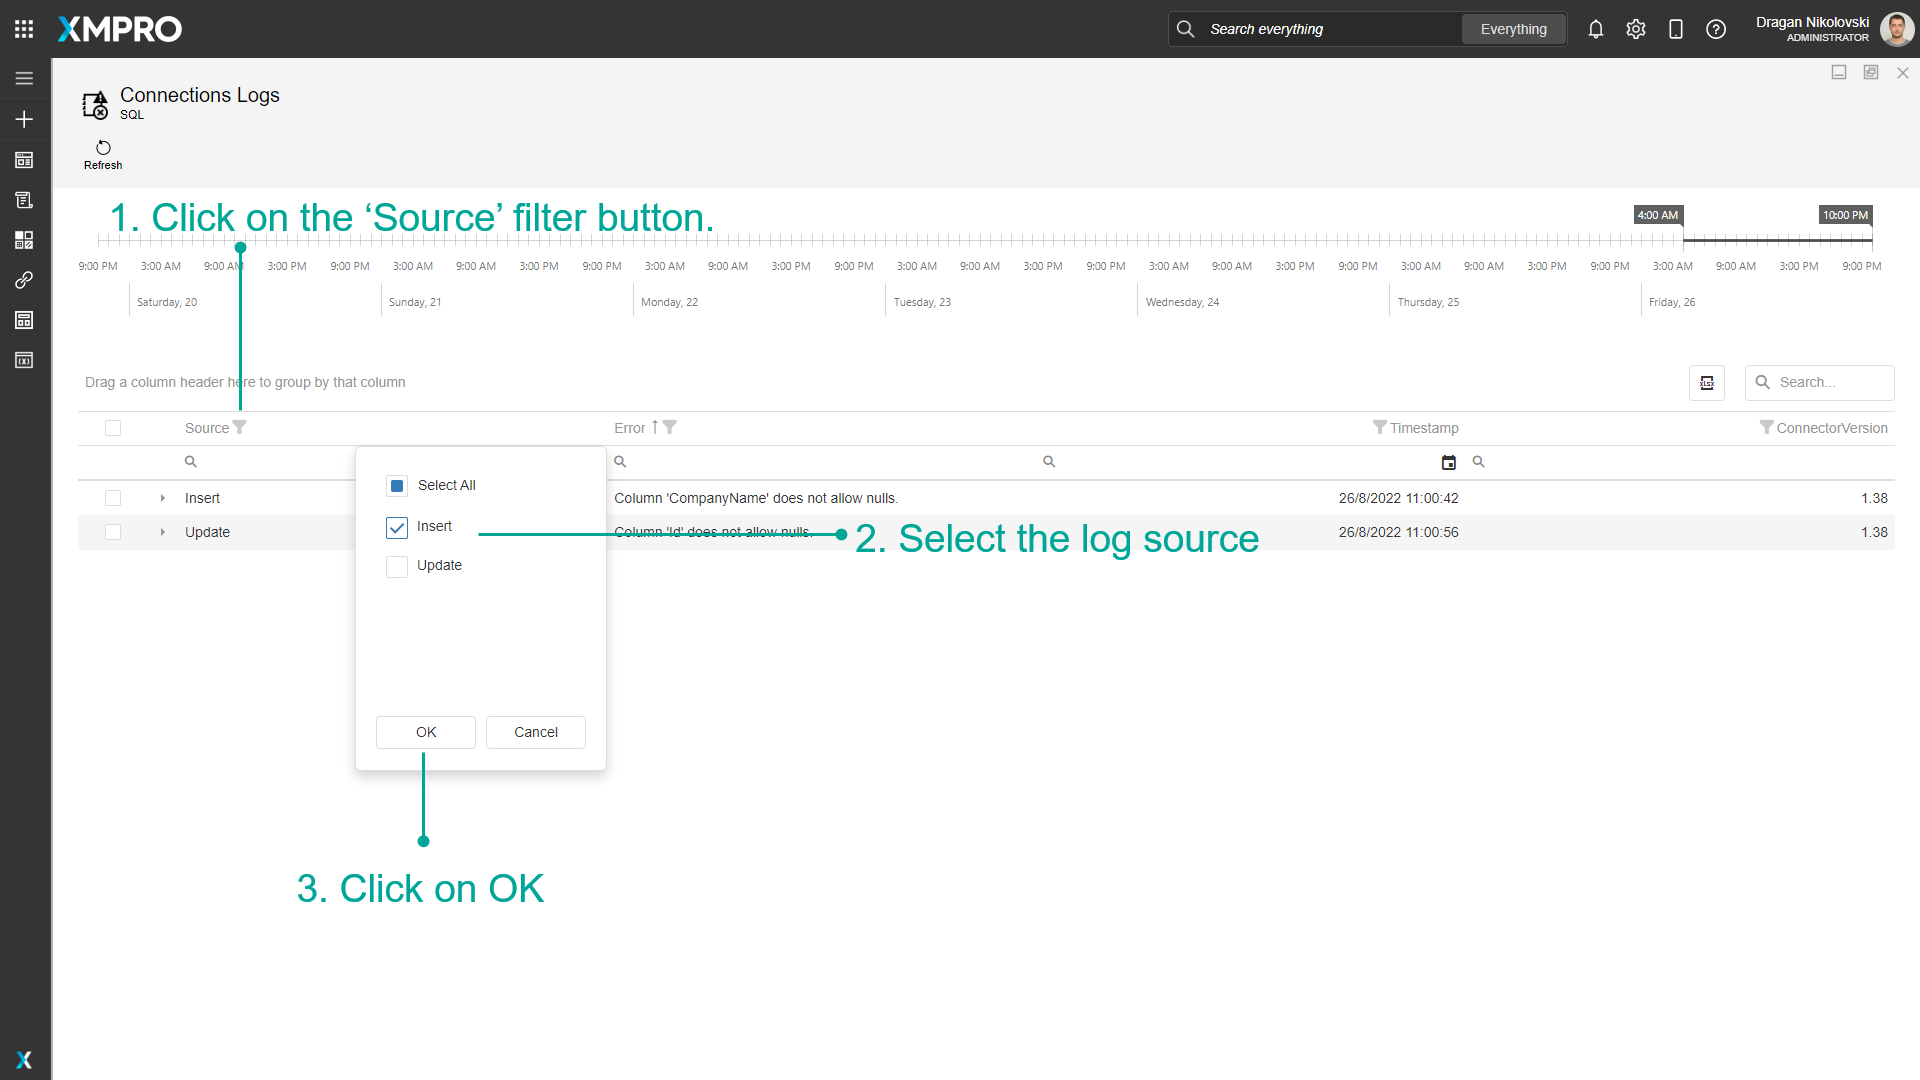Open the Everything search scope selector
Screen dimensions: 1920x1080
click(1513, 29)
